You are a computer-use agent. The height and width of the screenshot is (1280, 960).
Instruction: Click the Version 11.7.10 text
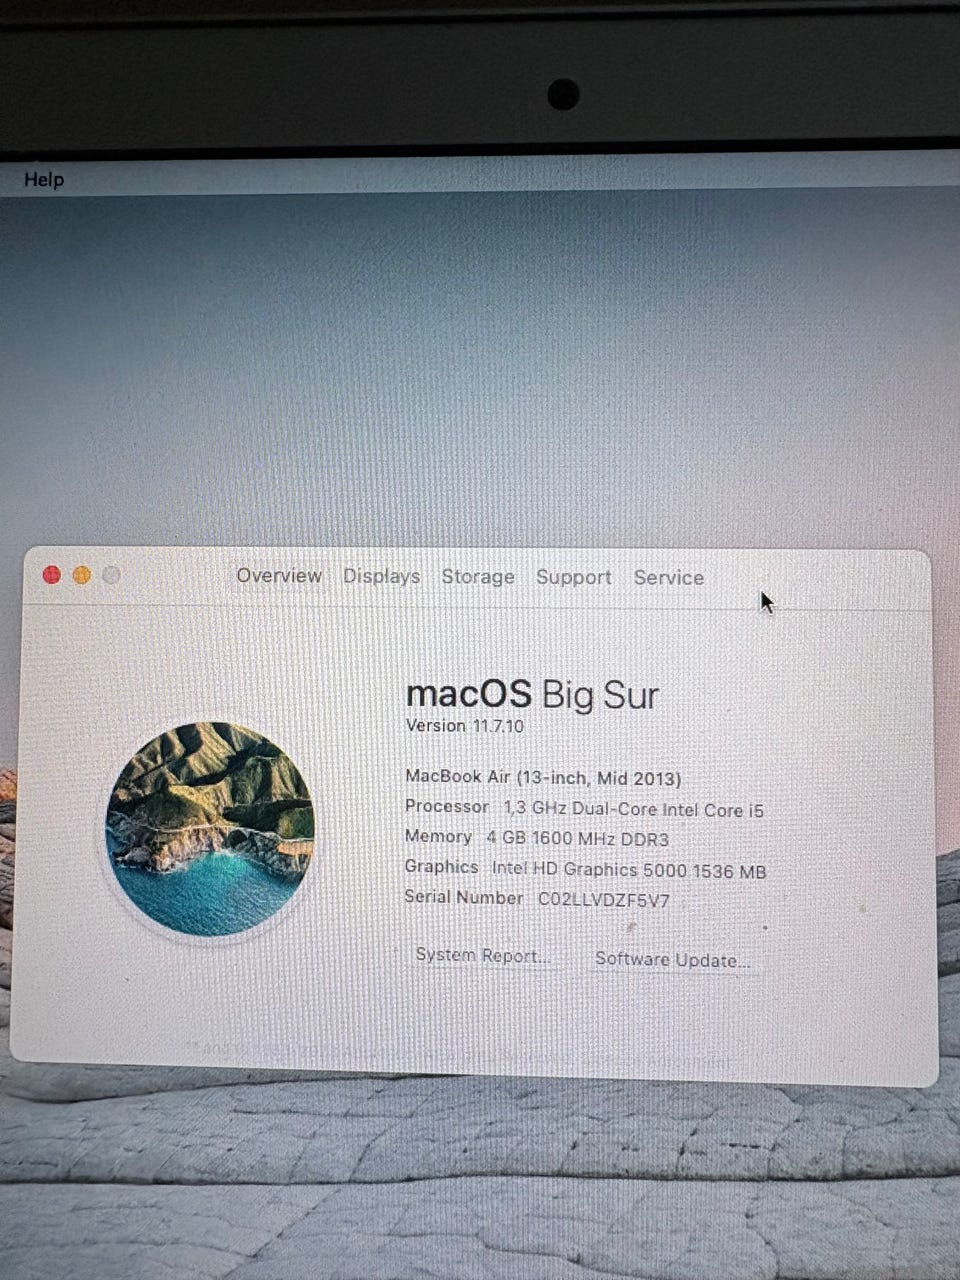464,726
